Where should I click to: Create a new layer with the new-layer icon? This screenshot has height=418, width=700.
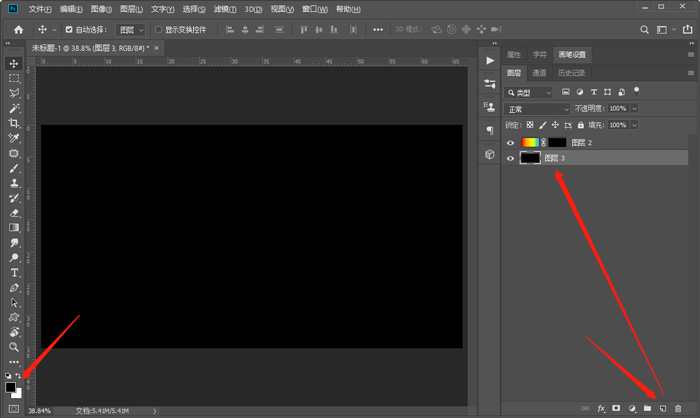coord(662,409)
